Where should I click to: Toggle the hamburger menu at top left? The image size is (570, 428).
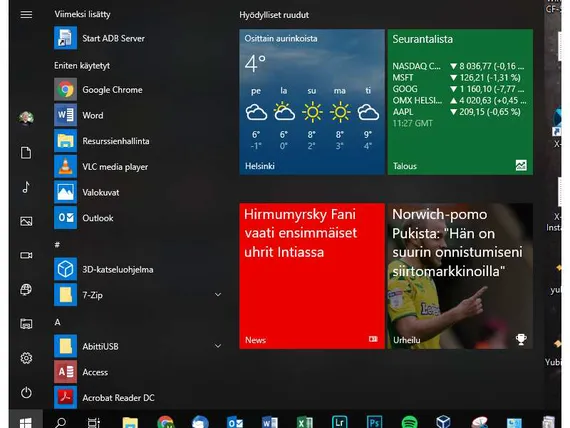pyautogui.click(x=26, y=15)
